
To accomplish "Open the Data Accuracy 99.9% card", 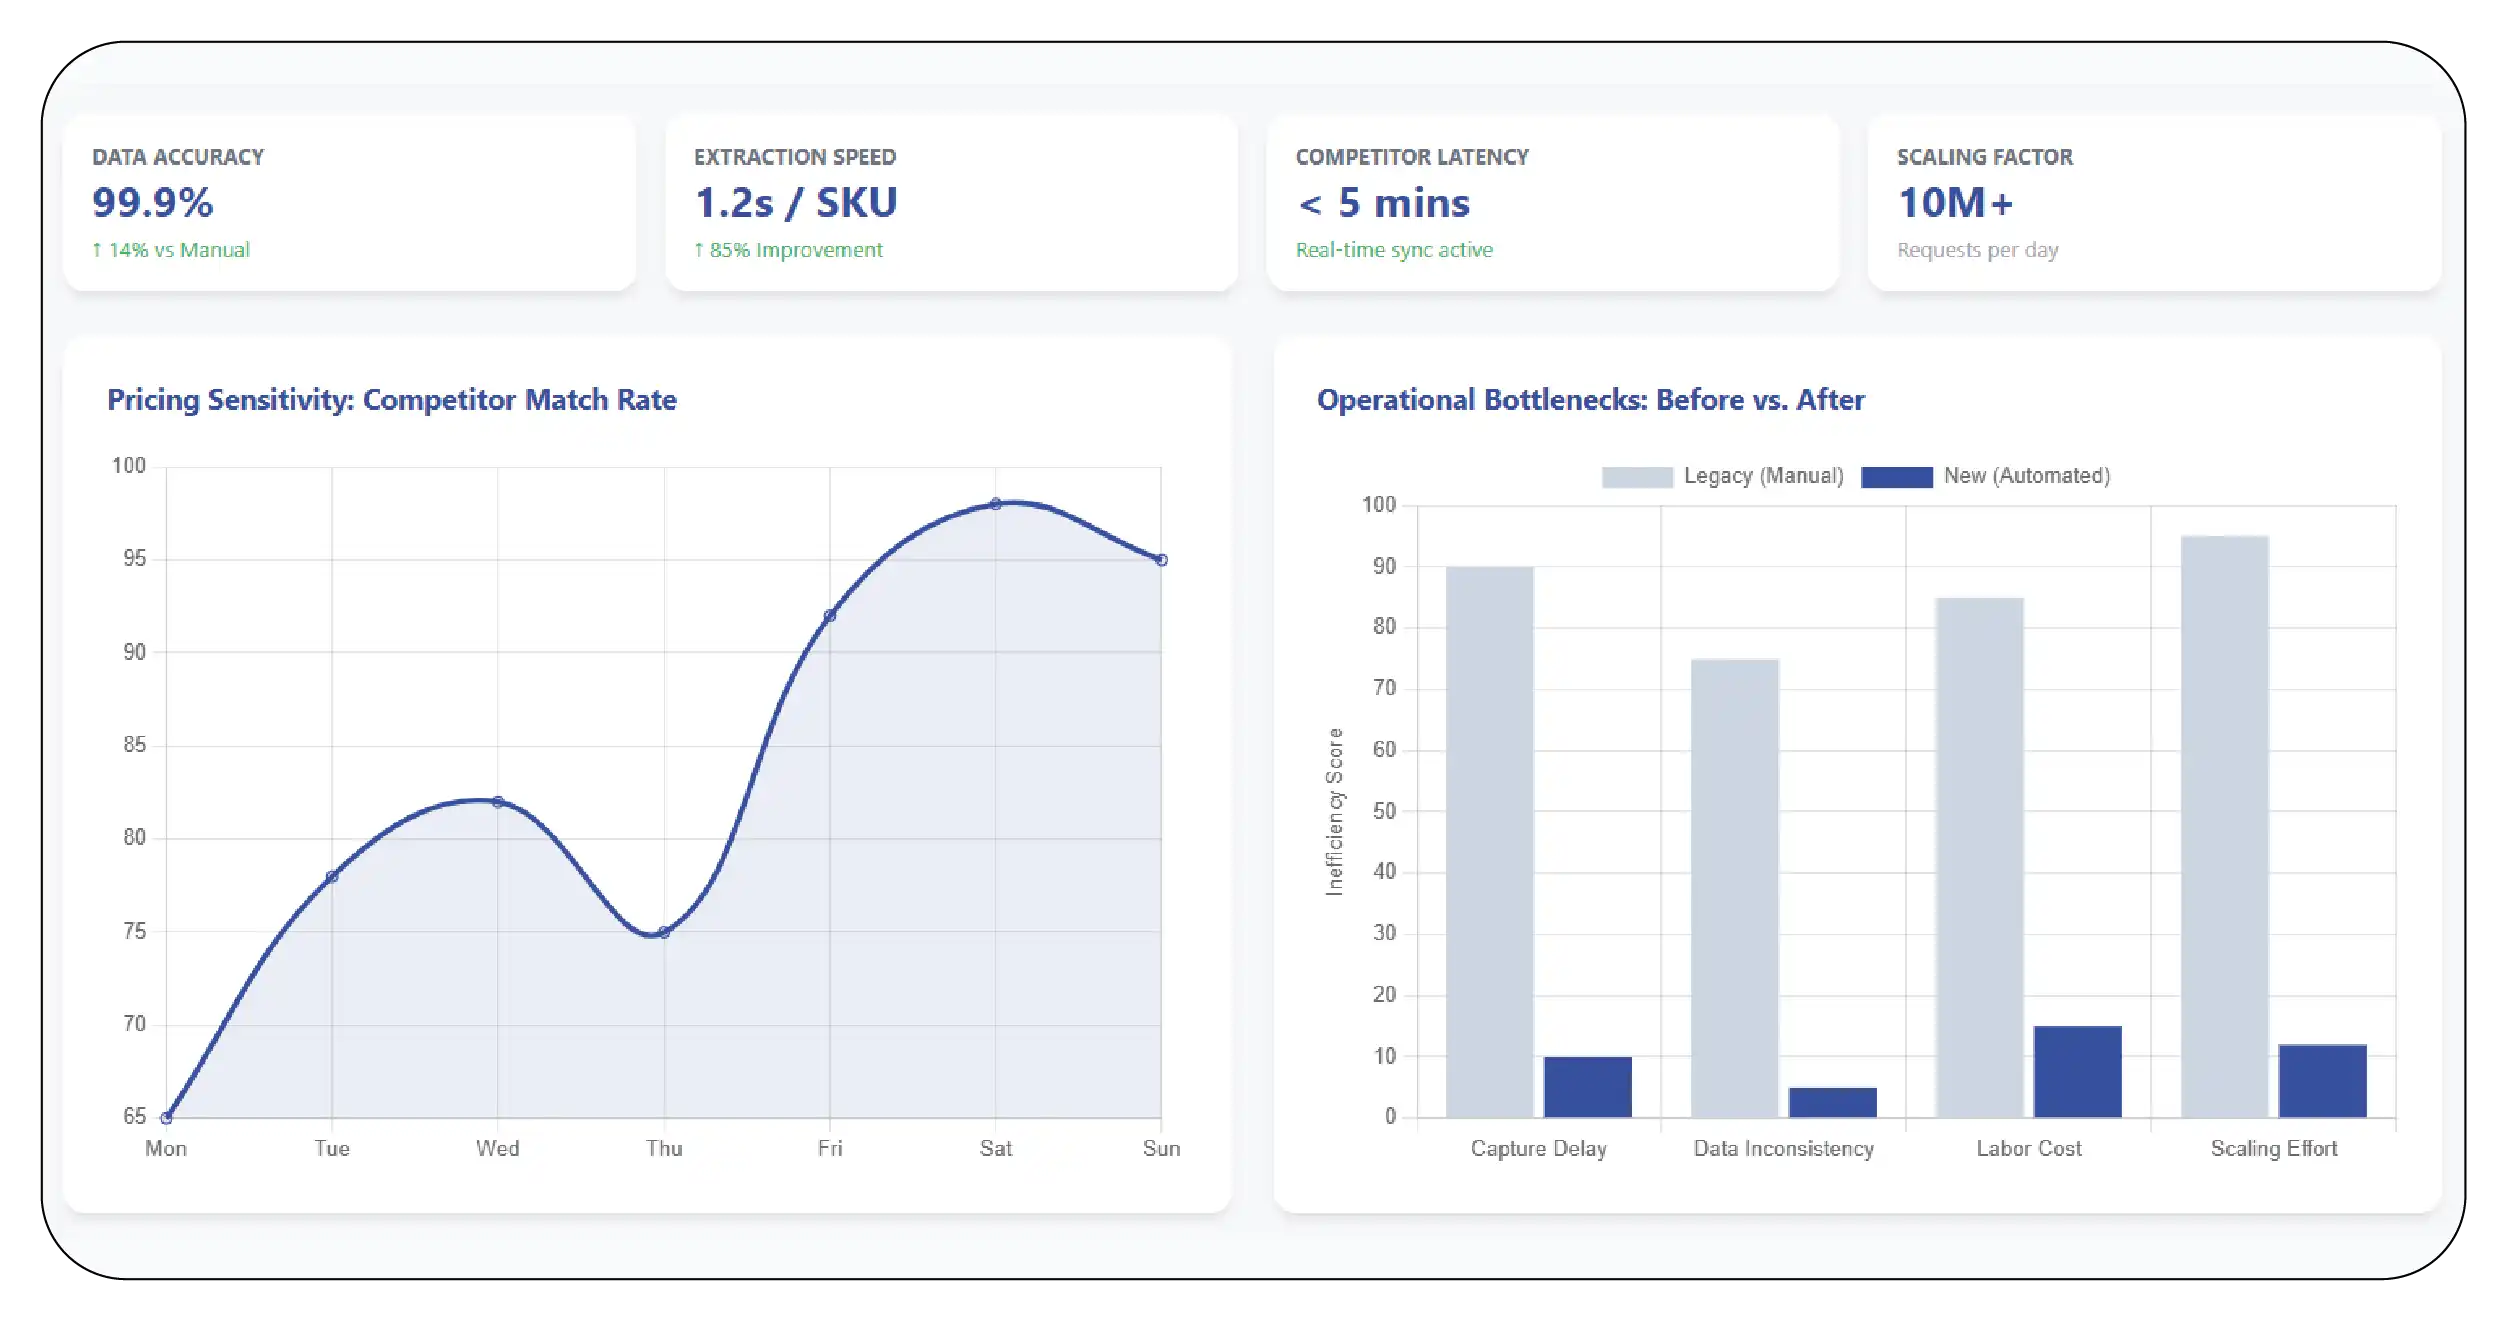I will (349, 203).
